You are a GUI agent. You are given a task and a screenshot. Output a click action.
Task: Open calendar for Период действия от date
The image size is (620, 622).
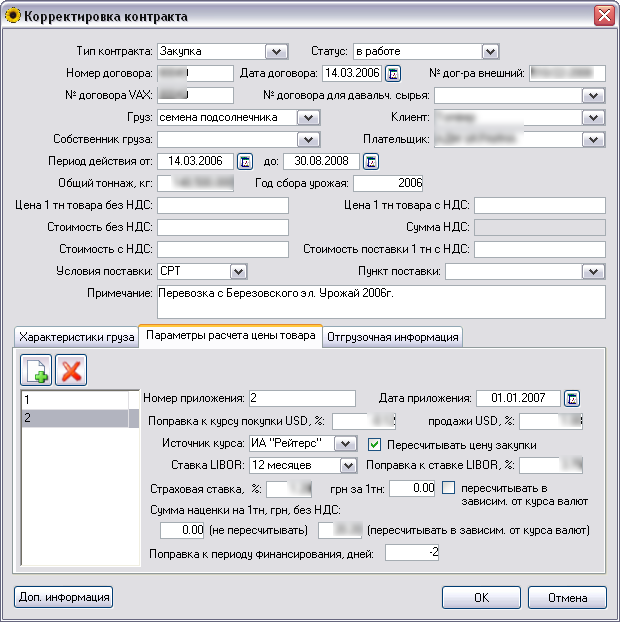(245, 161)
